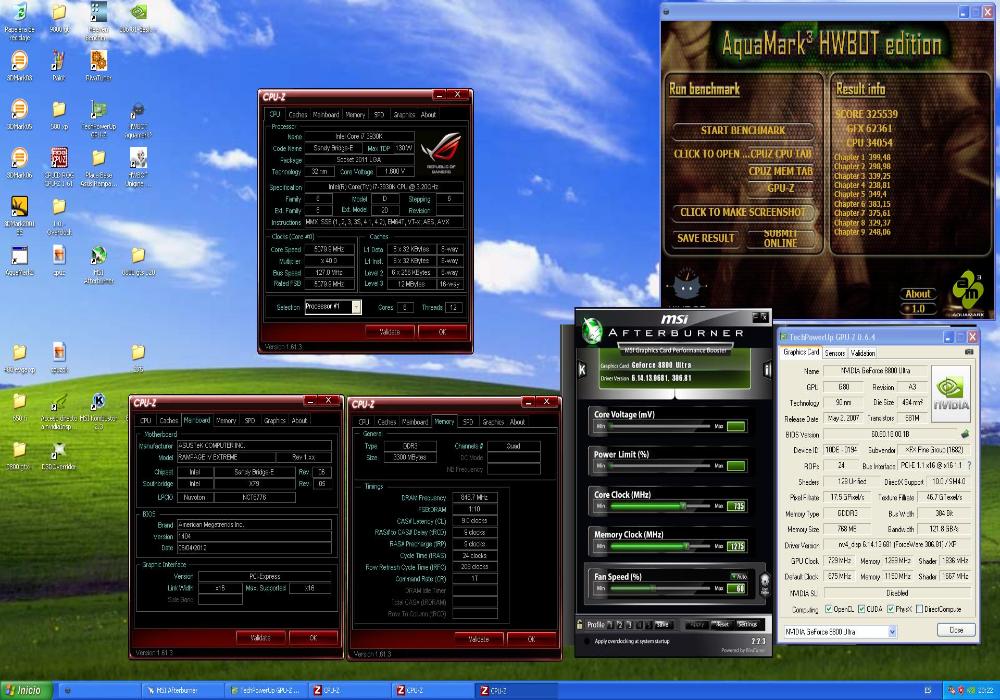
Task: Switch to the Sensors tab in GPU-Z
Action: click(835, 353)
